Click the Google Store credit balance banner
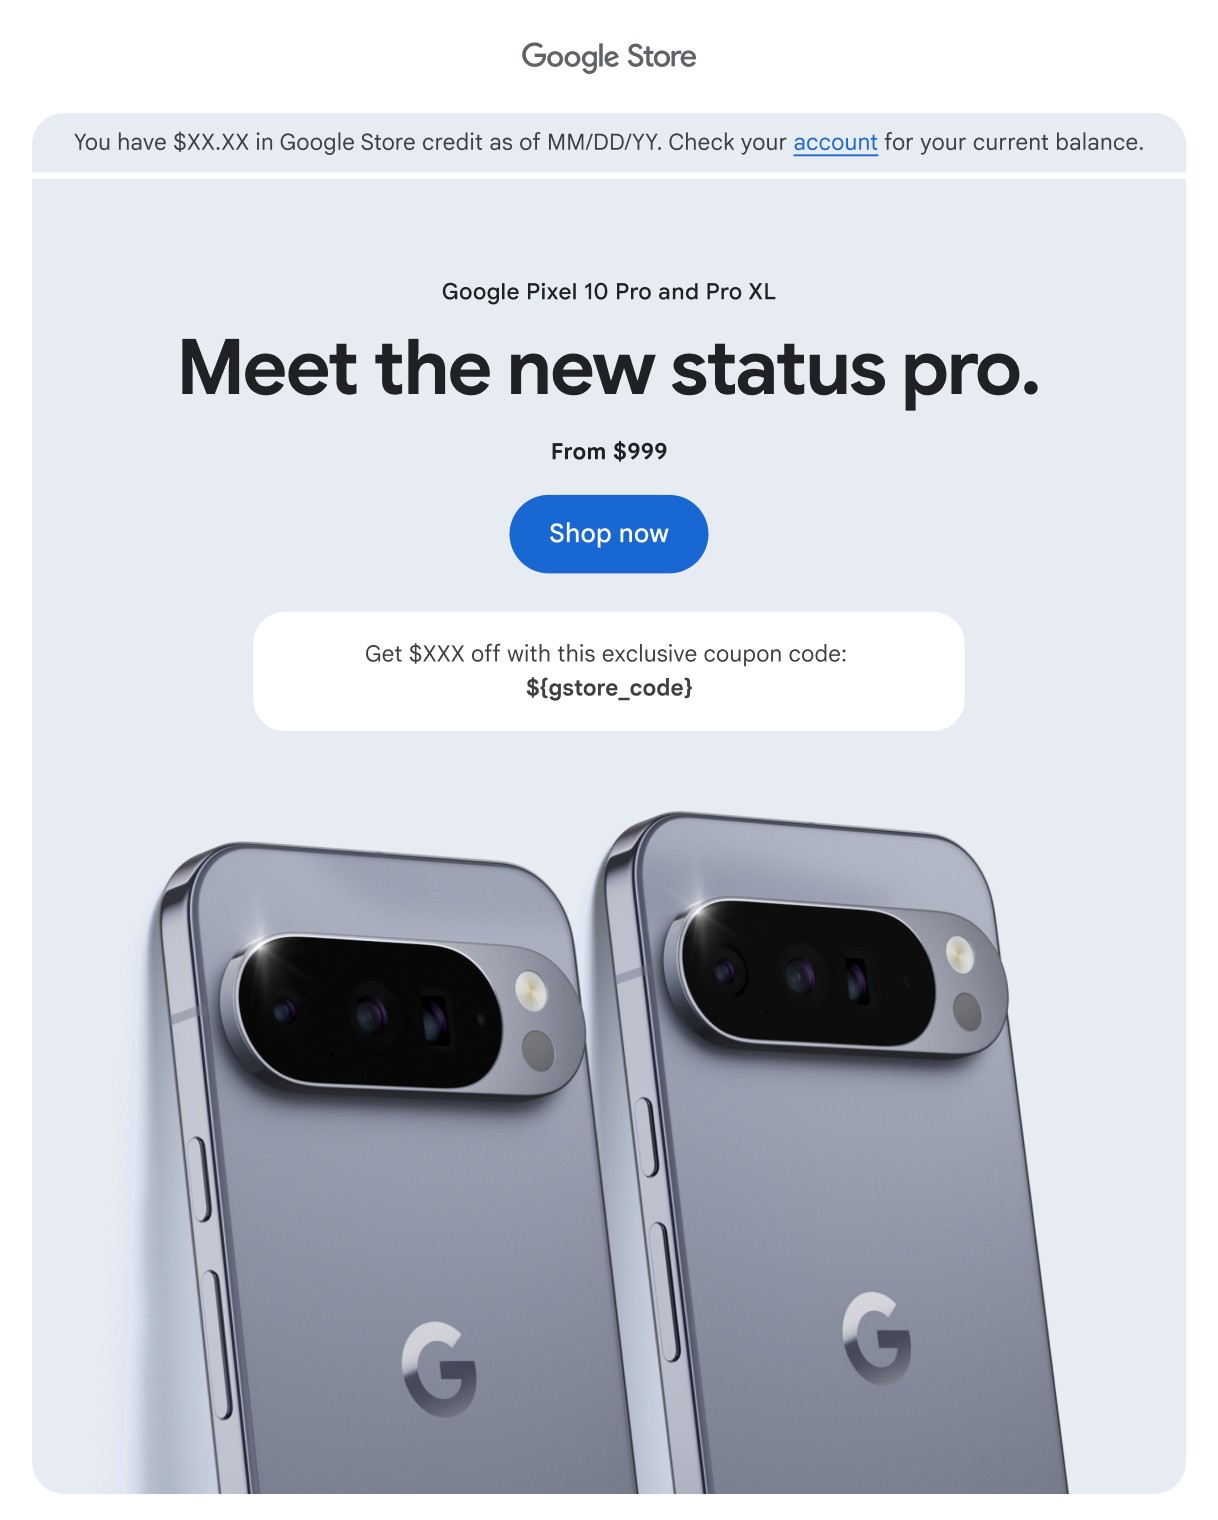1218x1520 pixels. pyautogui.click(x=608, y=142)
